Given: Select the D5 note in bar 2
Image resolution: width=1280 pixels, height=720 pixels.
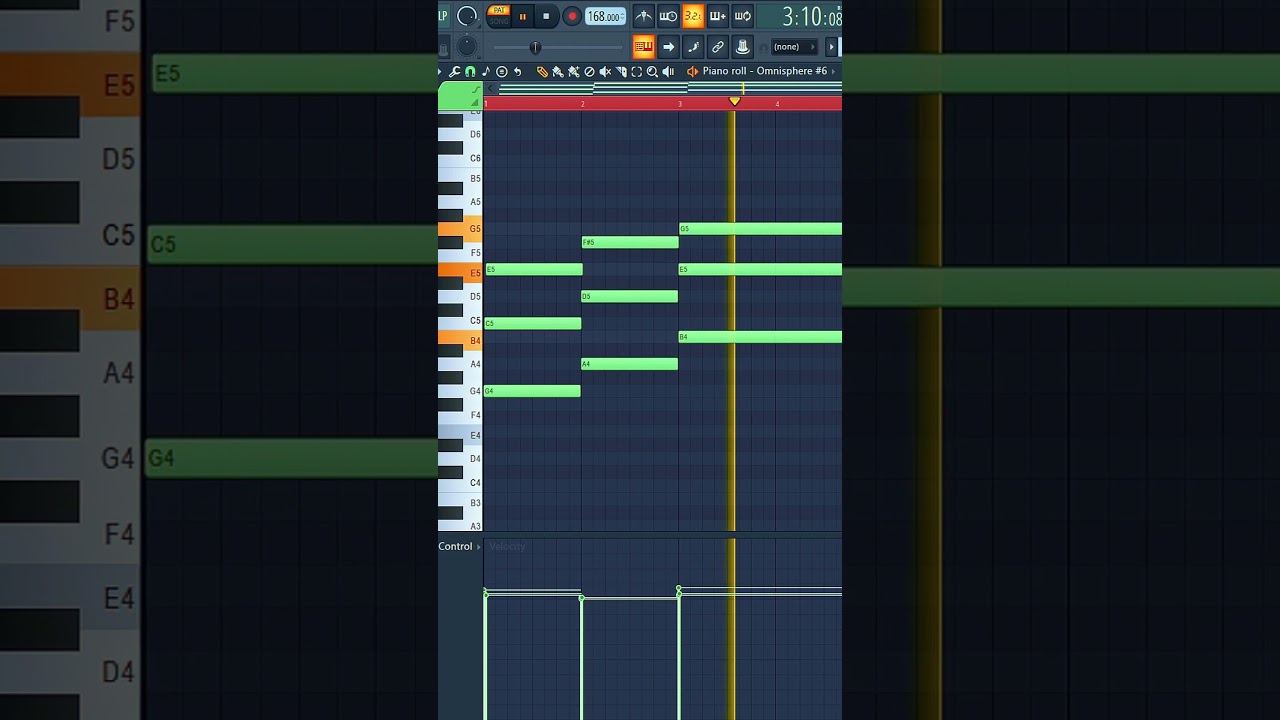Looking at the screenshot, I should (x=630, y=296).
